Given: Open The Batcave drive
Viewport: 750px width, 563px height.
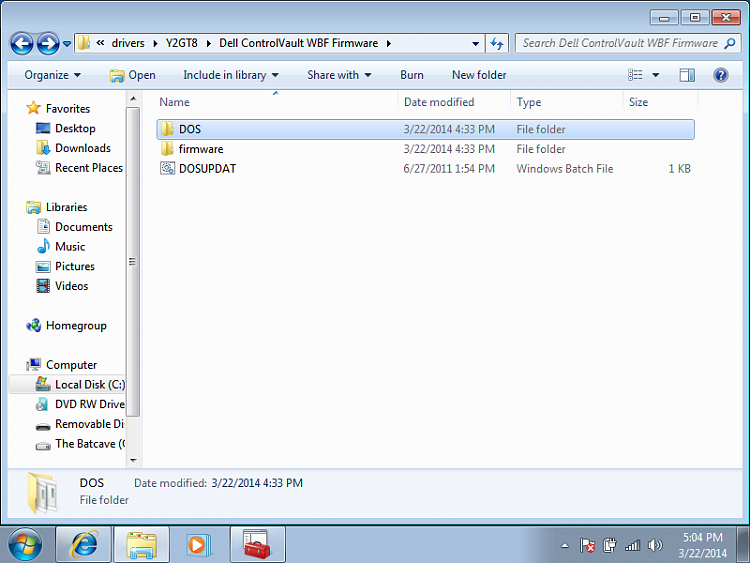Looking at the screenshot, I should (x=90, y=444).
